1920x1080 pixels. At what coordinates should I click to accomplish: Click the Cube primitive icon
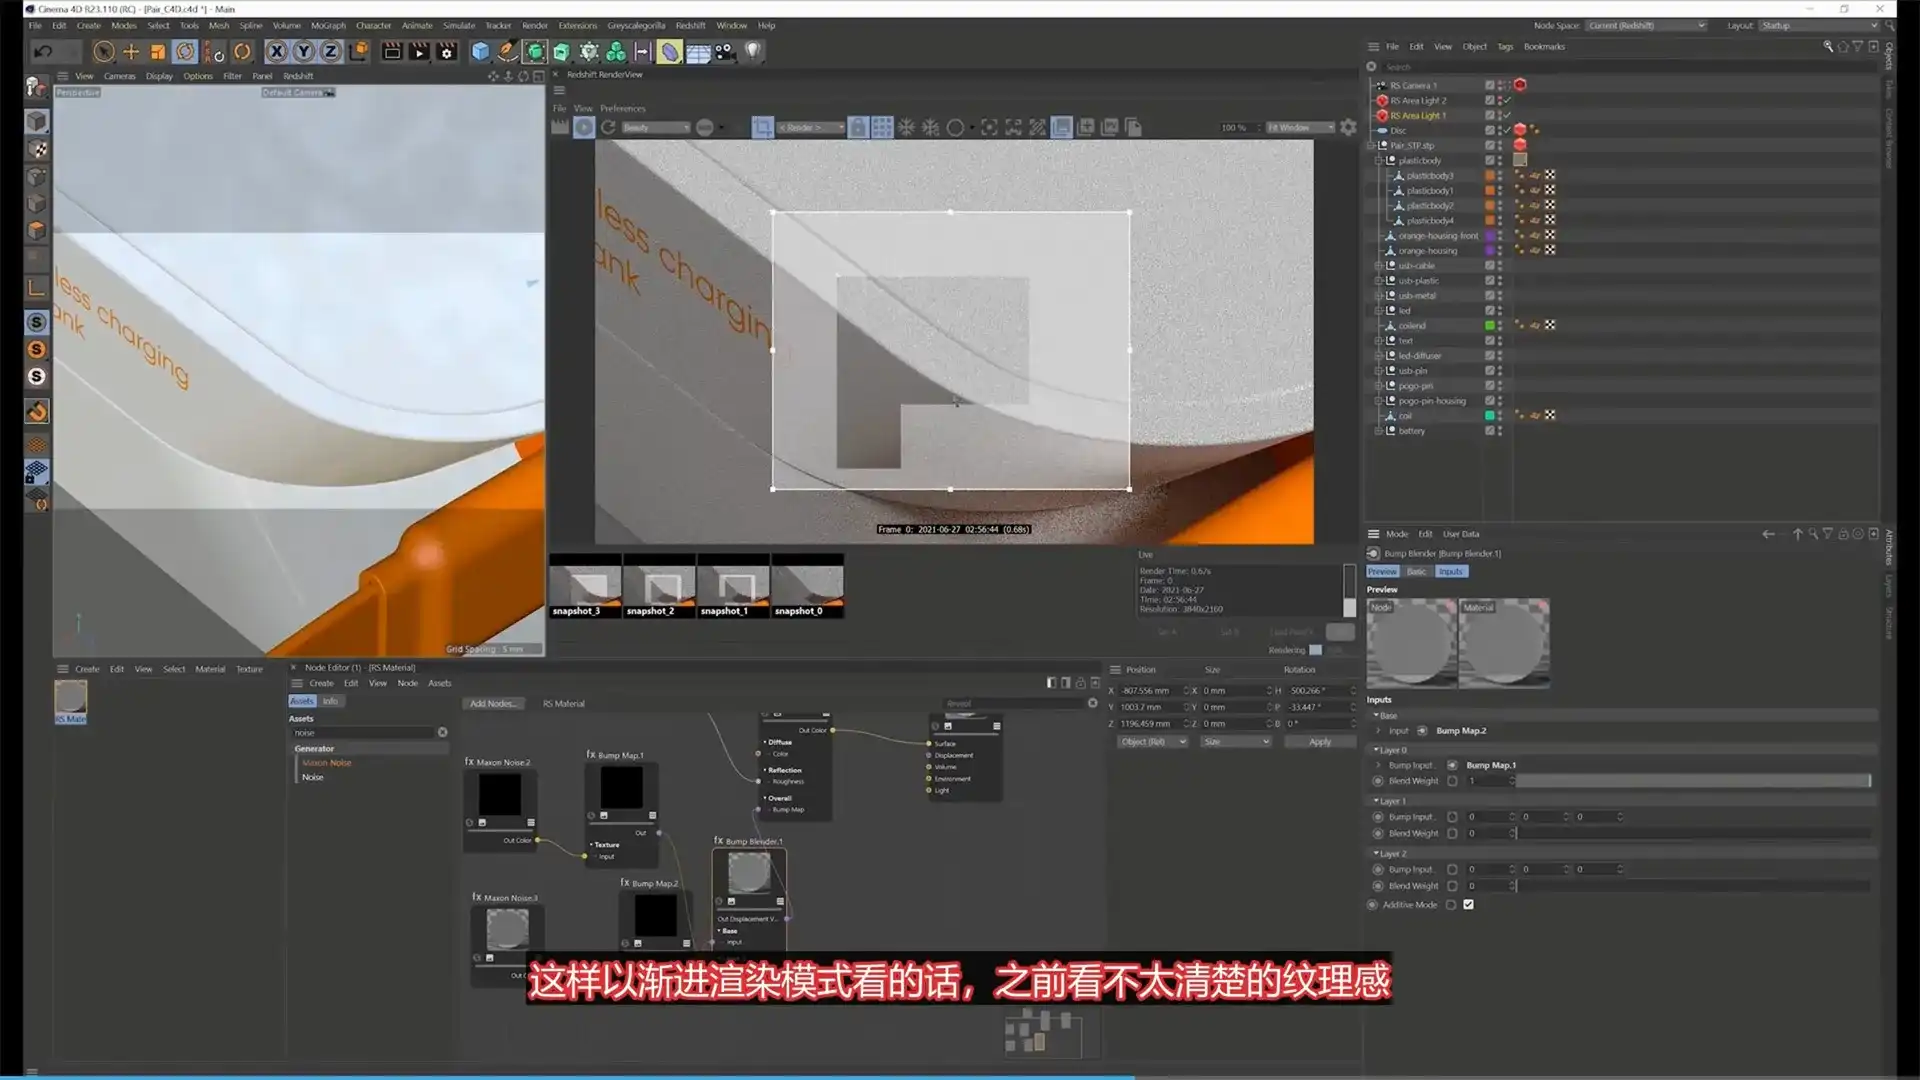[x=482, y=51]
